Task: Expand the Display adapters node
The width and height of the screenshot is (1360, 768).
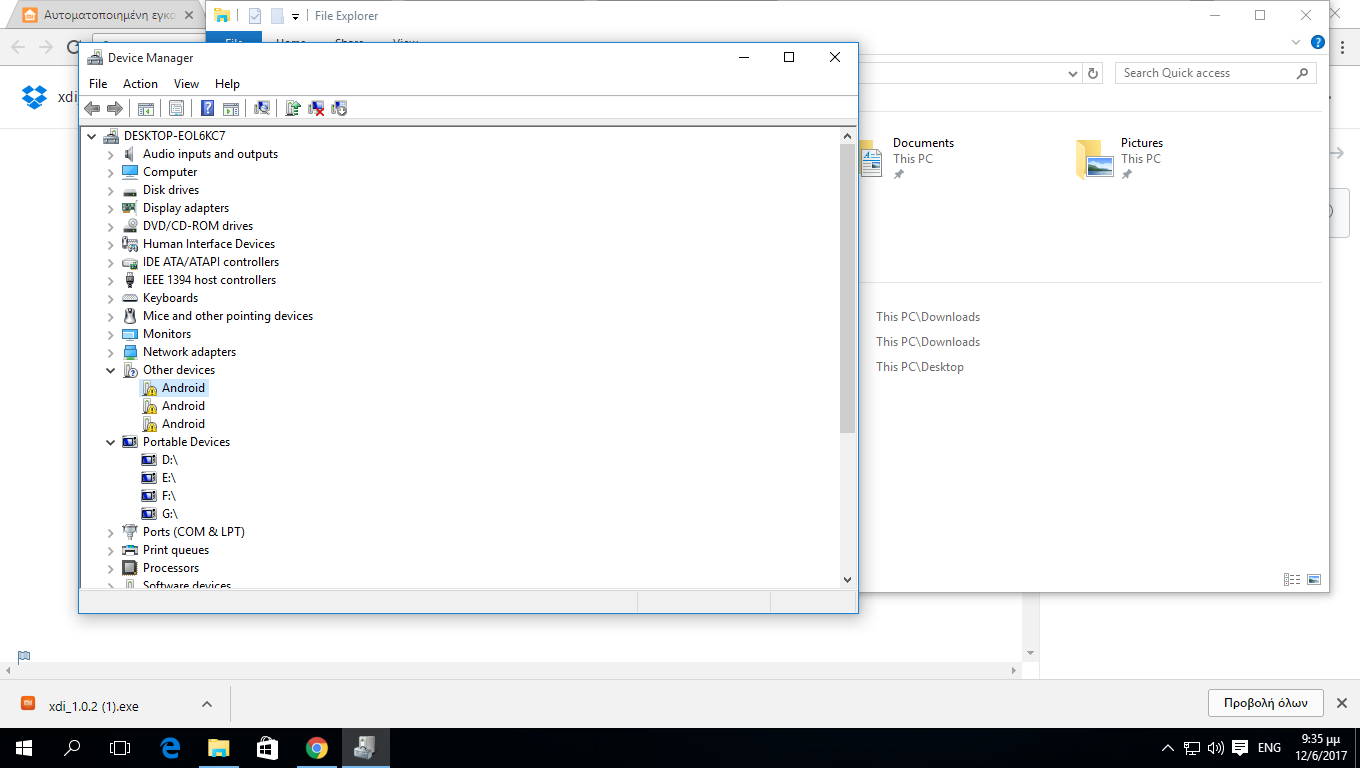Action: (110, 208)
